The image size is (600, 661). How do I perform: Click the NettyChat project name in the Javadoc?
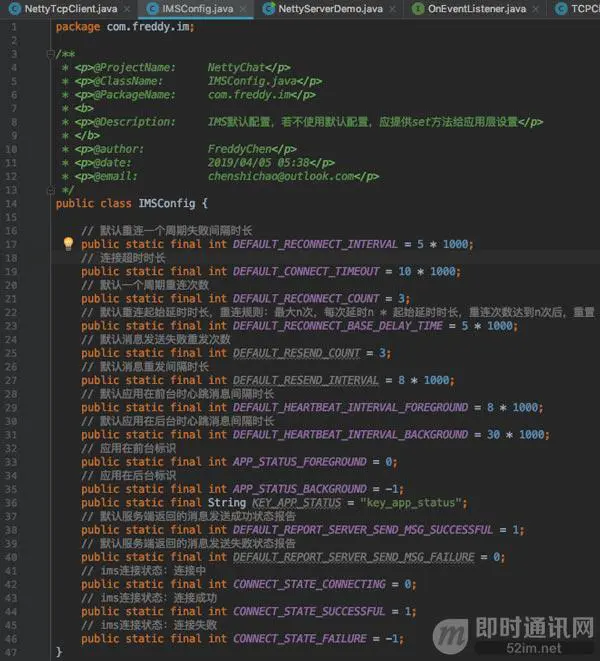236,67
